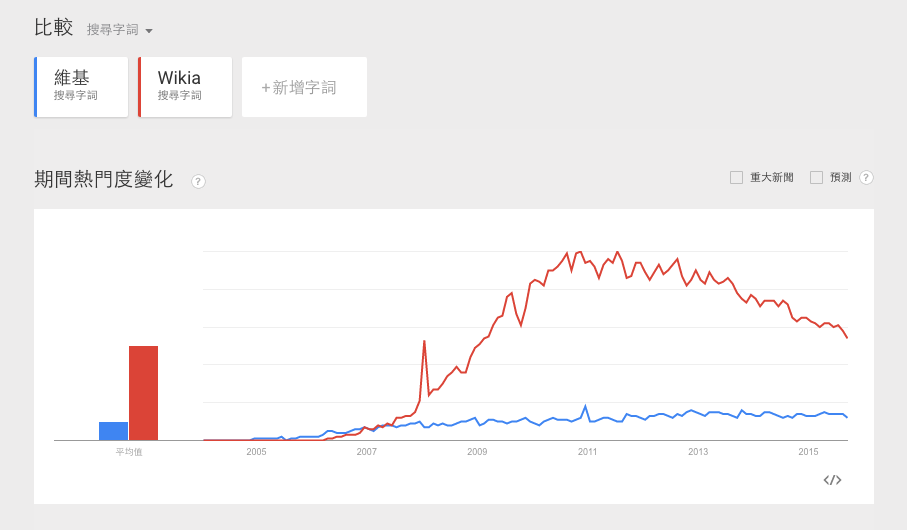Viewport: 907px width, 530px height.
Task: Click the blue average bar for 維基
Action: coord(113,431)
